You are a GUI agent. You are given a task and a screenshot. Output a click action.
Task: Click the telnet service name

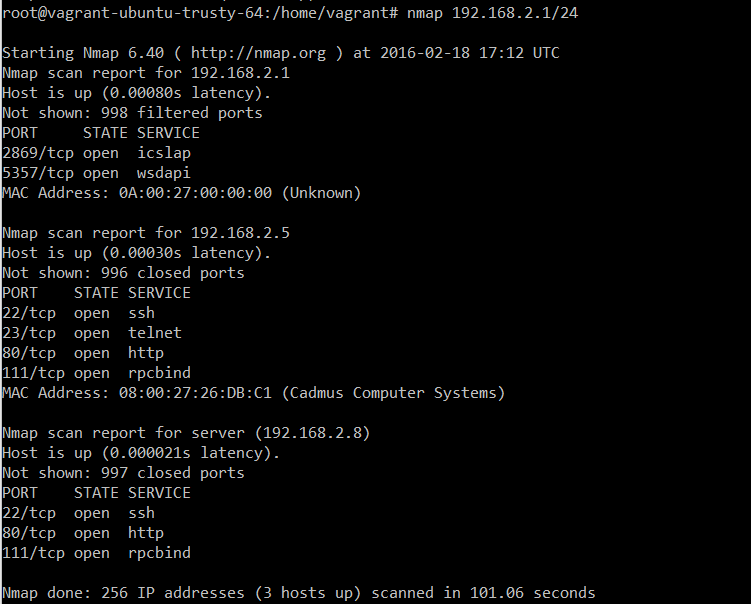tap(155, 333)
